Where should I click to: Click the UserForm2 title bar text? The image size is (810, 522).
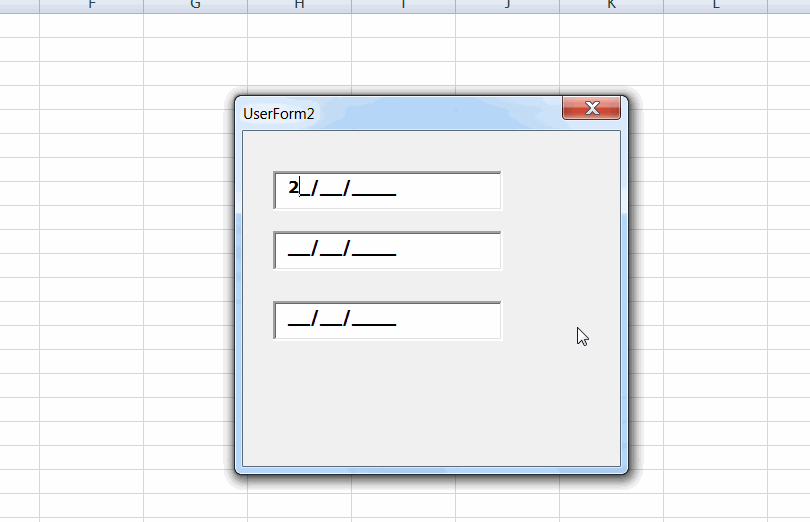click(x=279, y=113)
